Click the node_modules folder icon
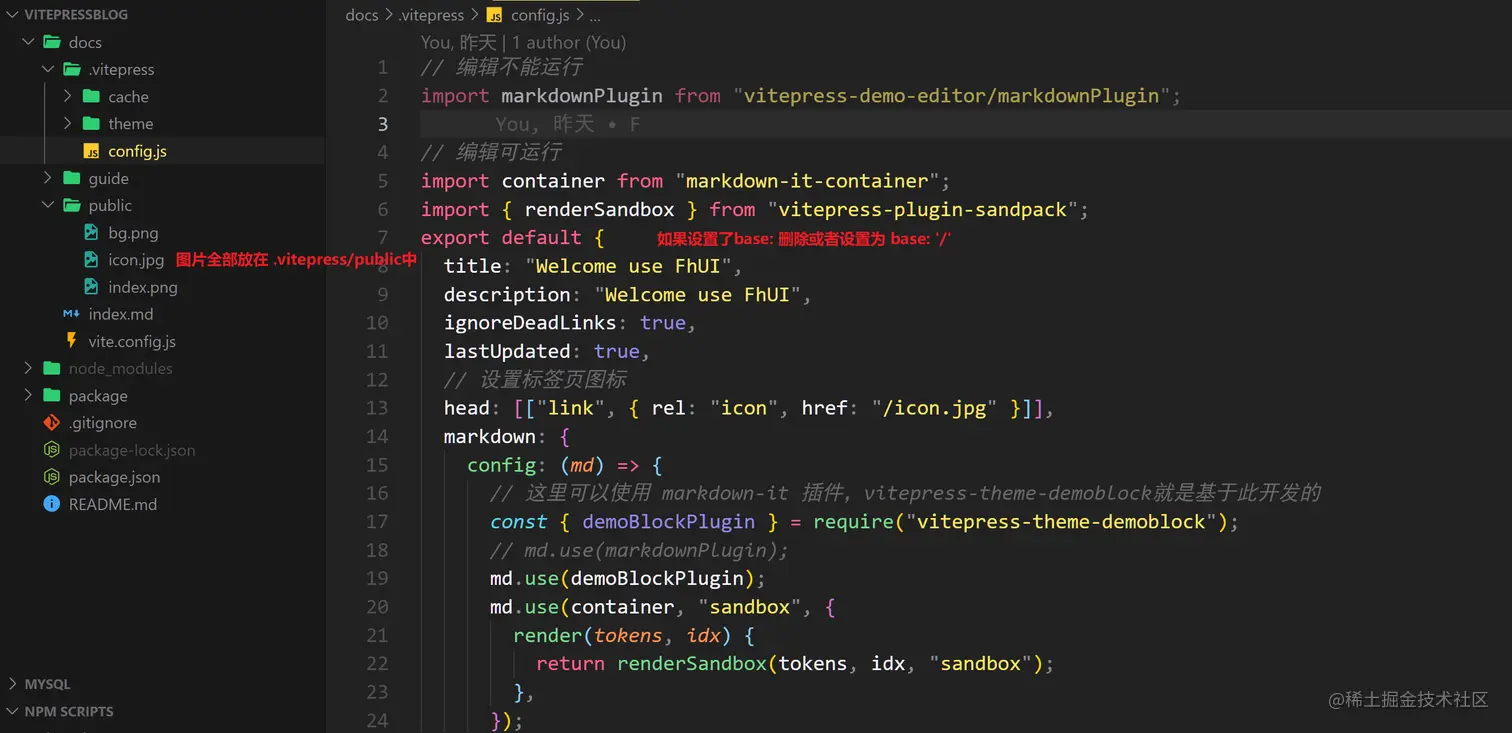This screenshot has width=1512, height=733. 52,368
